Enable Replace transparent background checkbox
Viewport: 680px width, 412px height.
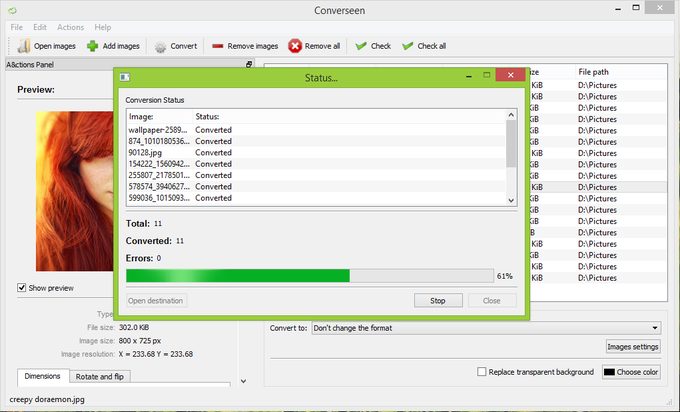pyautogui.click(x=481, y=372)
